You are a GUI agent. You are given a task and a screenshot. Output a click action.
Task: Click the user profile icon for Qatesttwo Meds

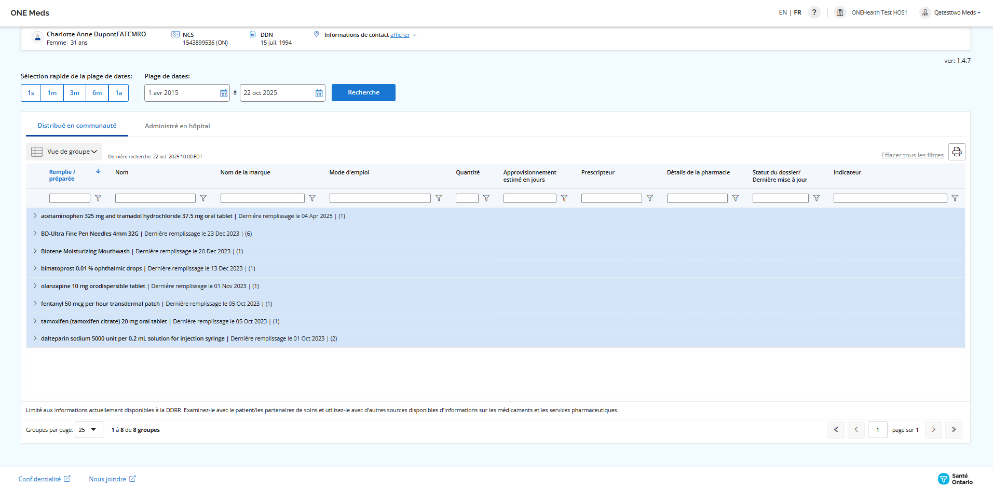pos(925,13)
